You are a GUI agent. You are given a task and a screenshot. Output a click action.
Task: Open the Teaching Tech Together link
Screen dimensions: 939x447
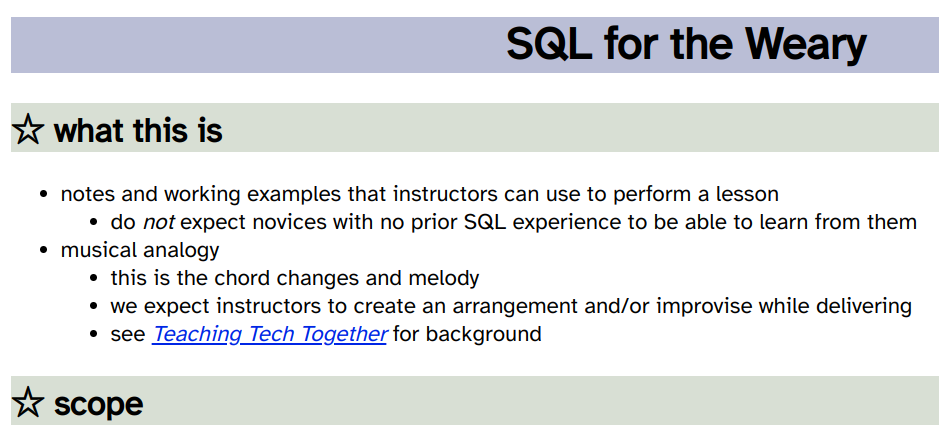(x=269, y=334)
